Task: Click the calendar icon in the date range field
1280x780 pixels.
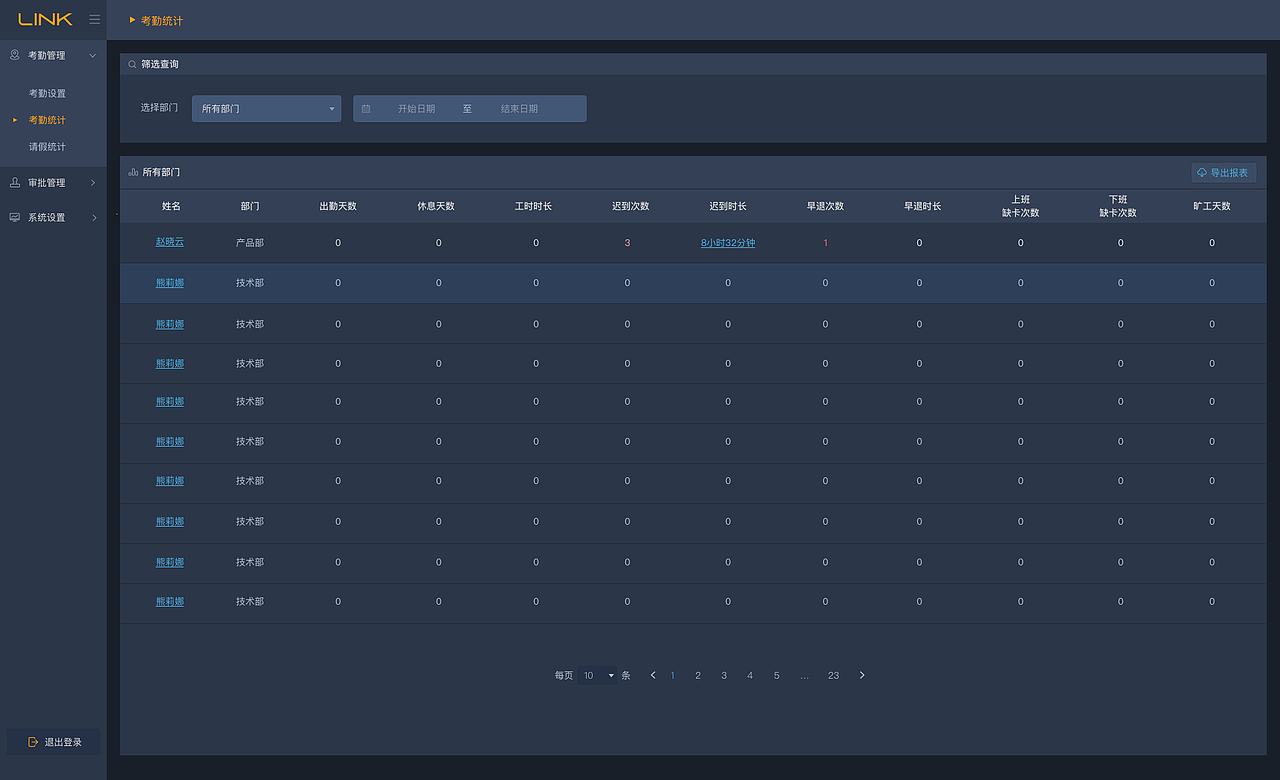Action: coord(366,108)
